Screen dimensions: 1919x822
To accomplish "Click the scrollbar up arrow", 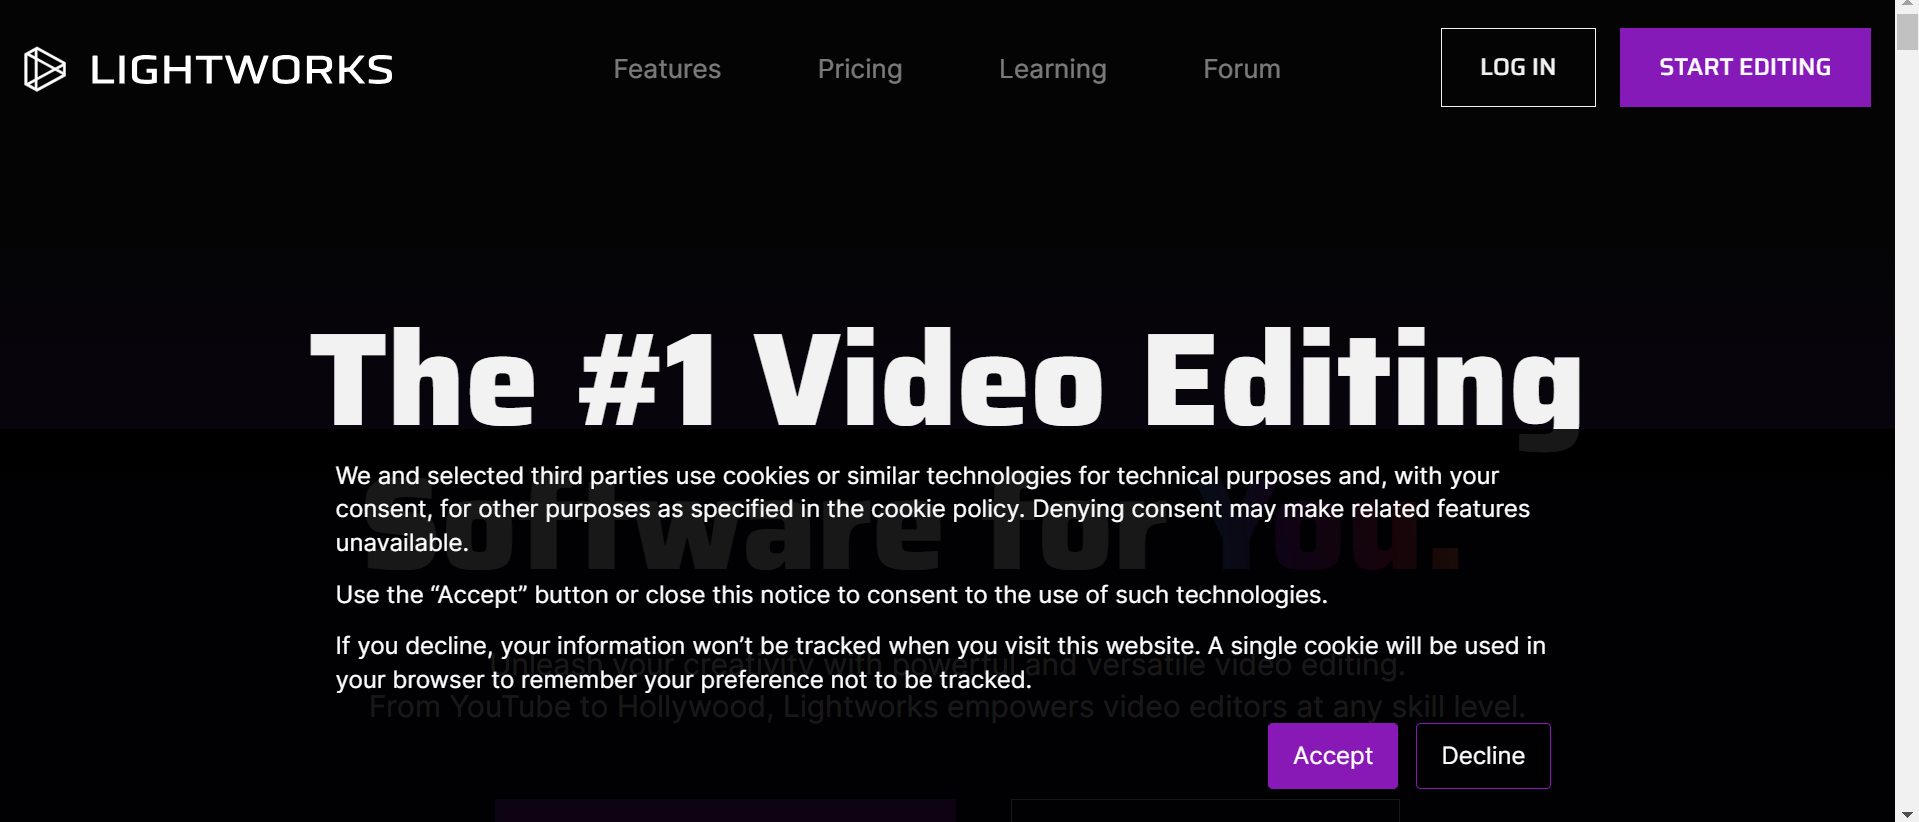I will pos(1907,6).
